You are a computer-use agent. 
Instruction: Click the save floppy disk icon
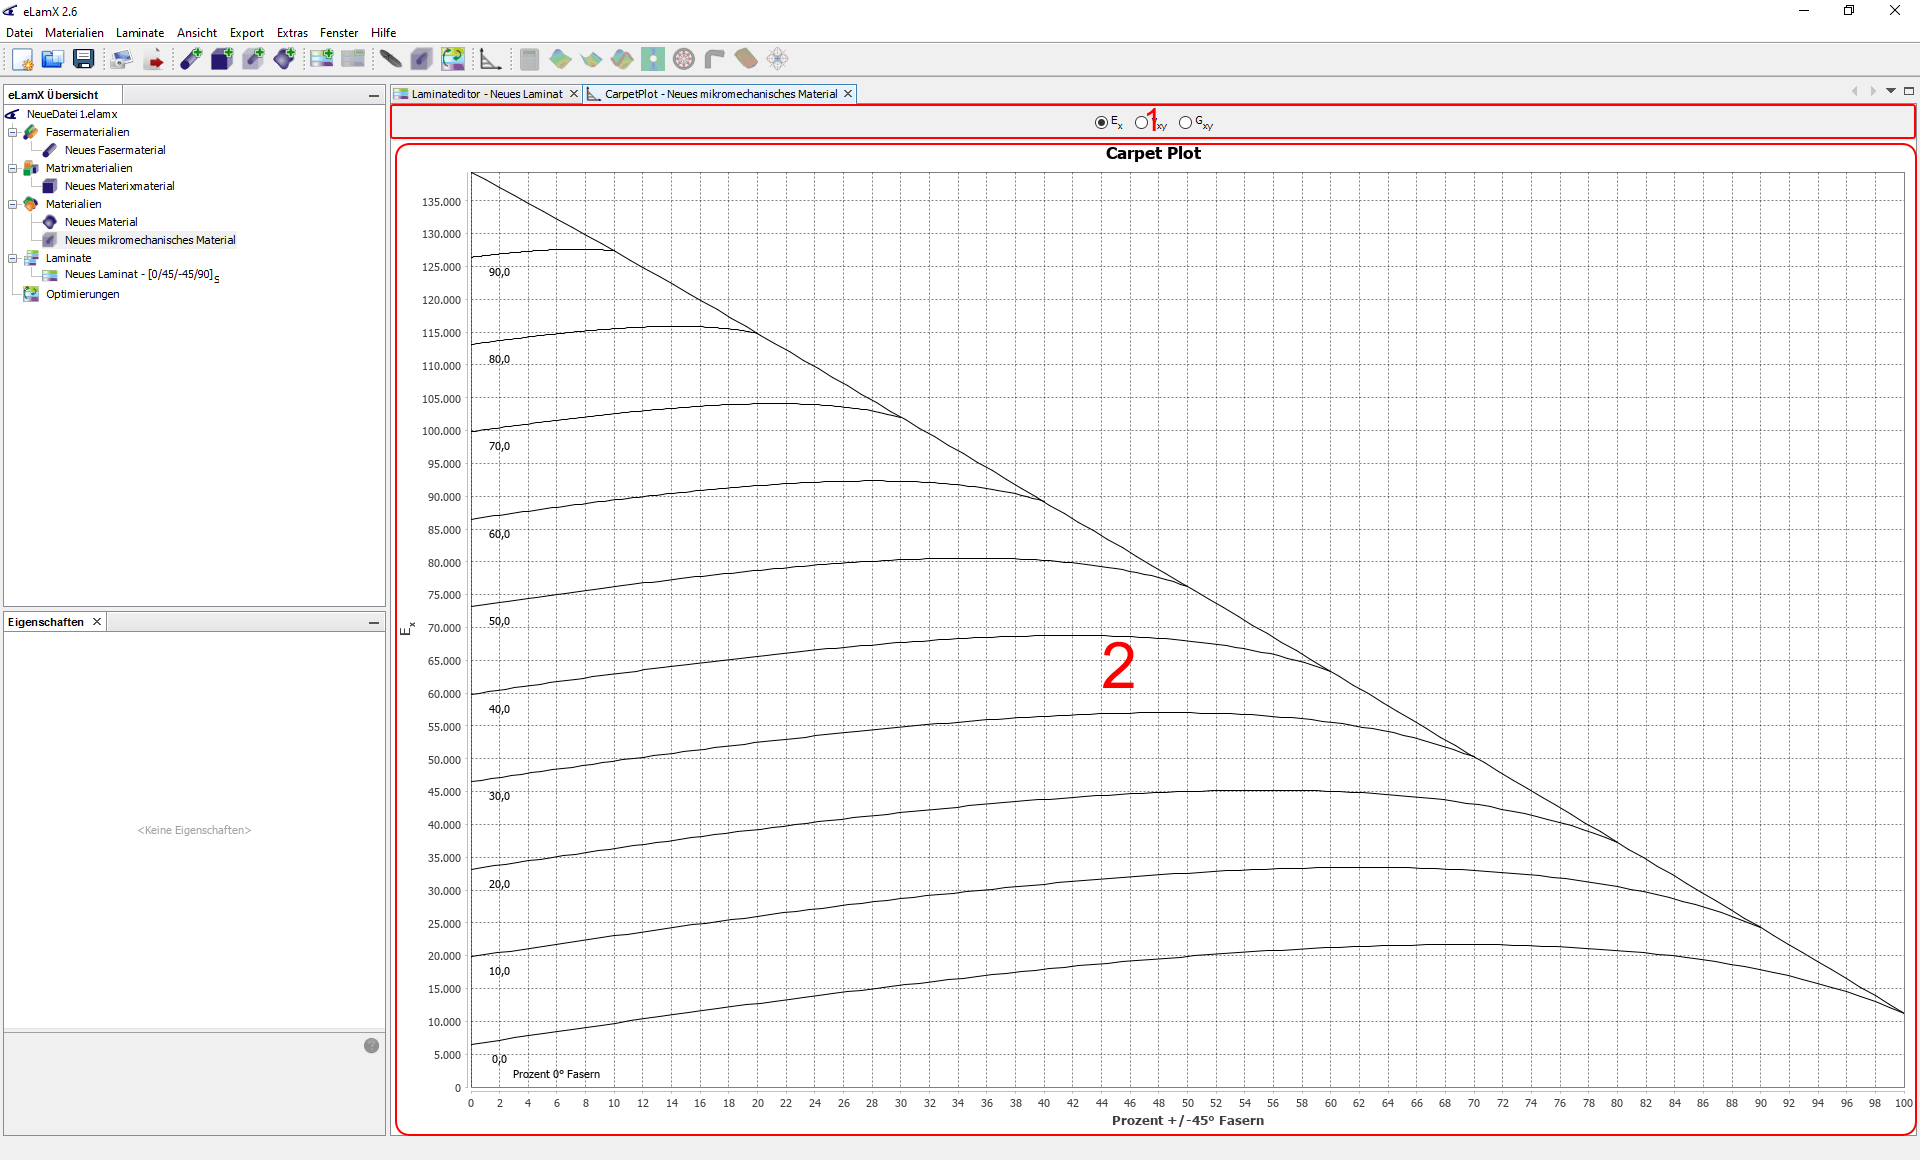coord(84,59)
